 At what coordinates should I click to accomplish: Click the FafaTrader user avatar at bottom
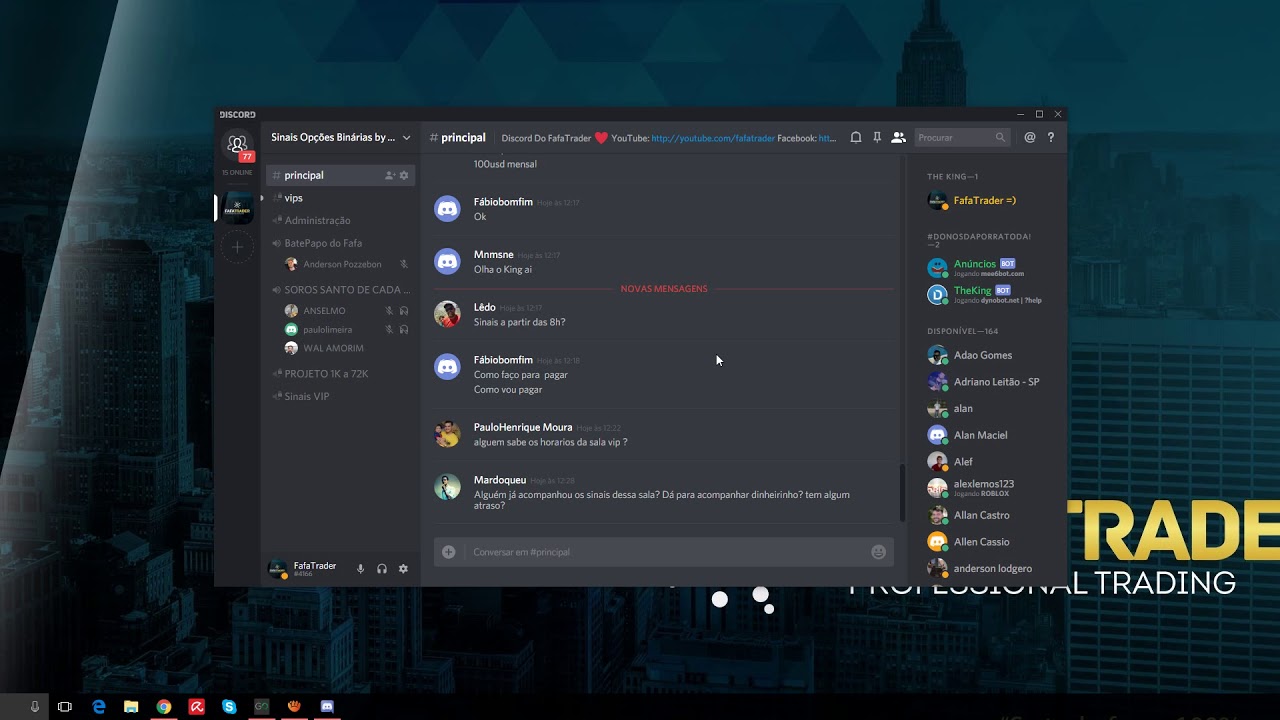[x=277, y=569]
